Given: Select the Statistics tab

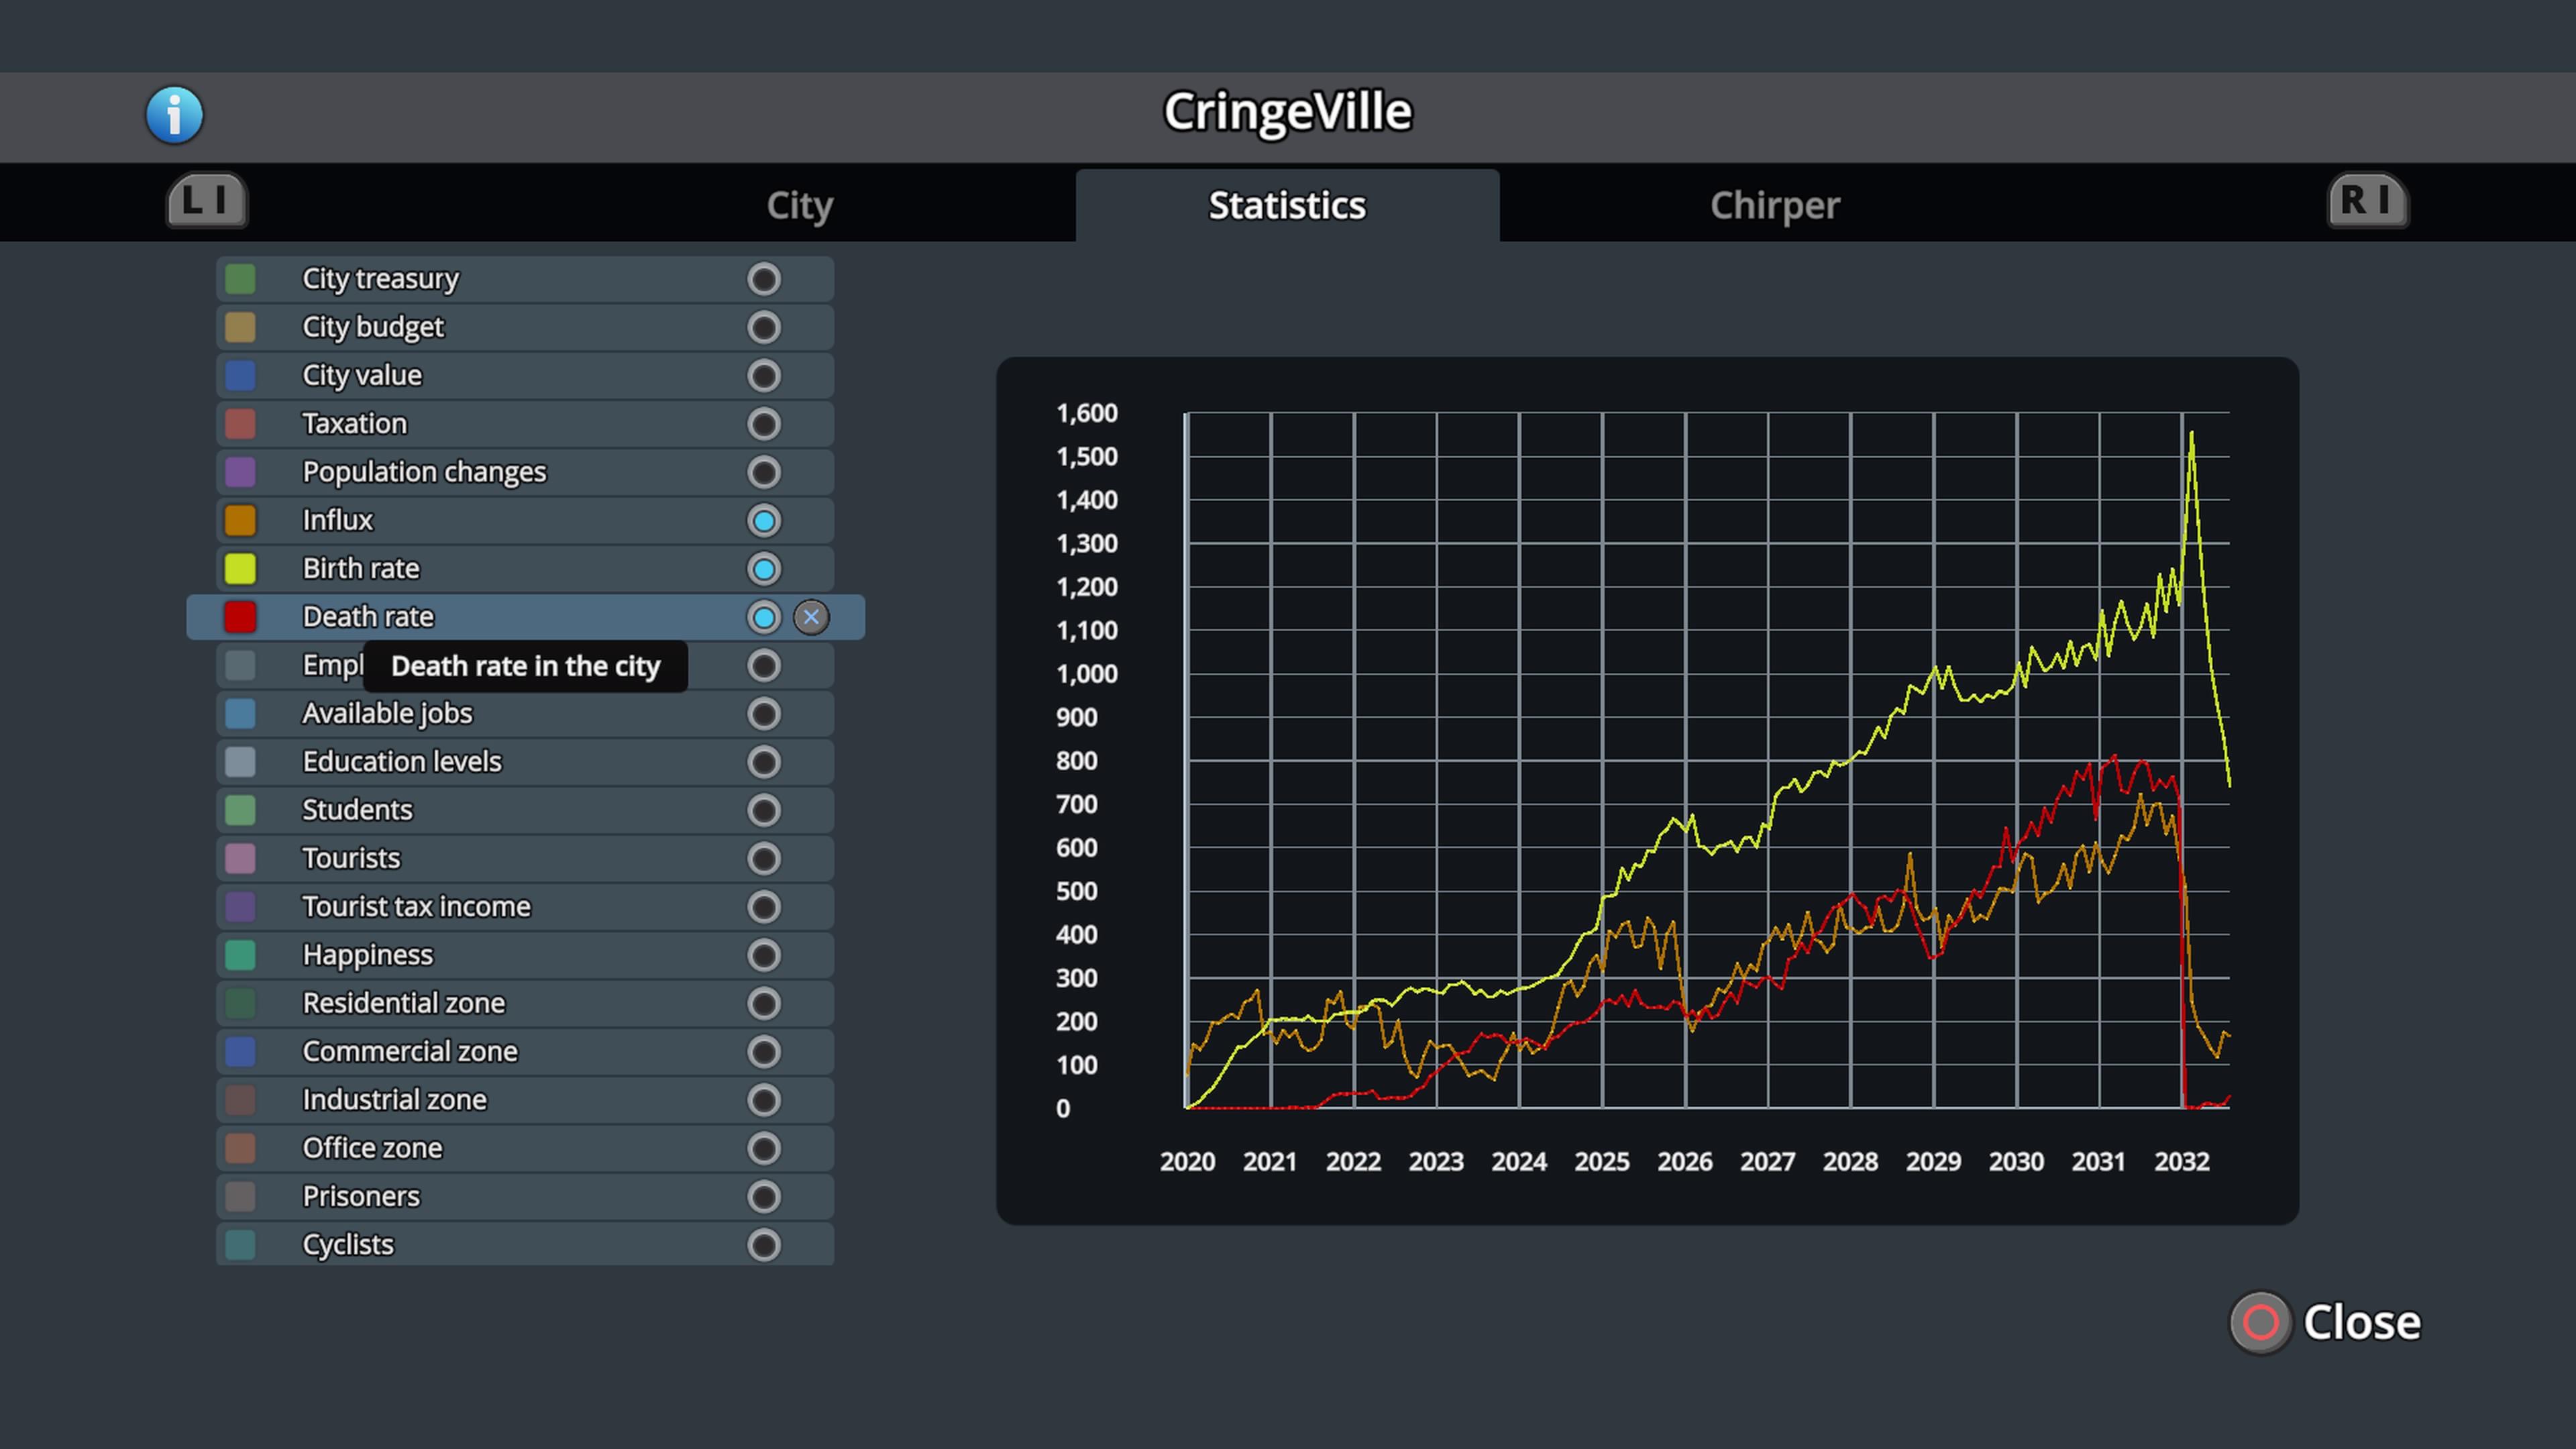Looking at the screenshot, I should [x=1287, y=205].
